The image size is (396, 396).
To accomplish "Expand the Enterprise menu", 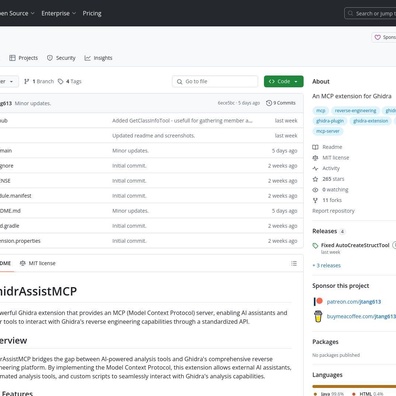I will point(59,13).
